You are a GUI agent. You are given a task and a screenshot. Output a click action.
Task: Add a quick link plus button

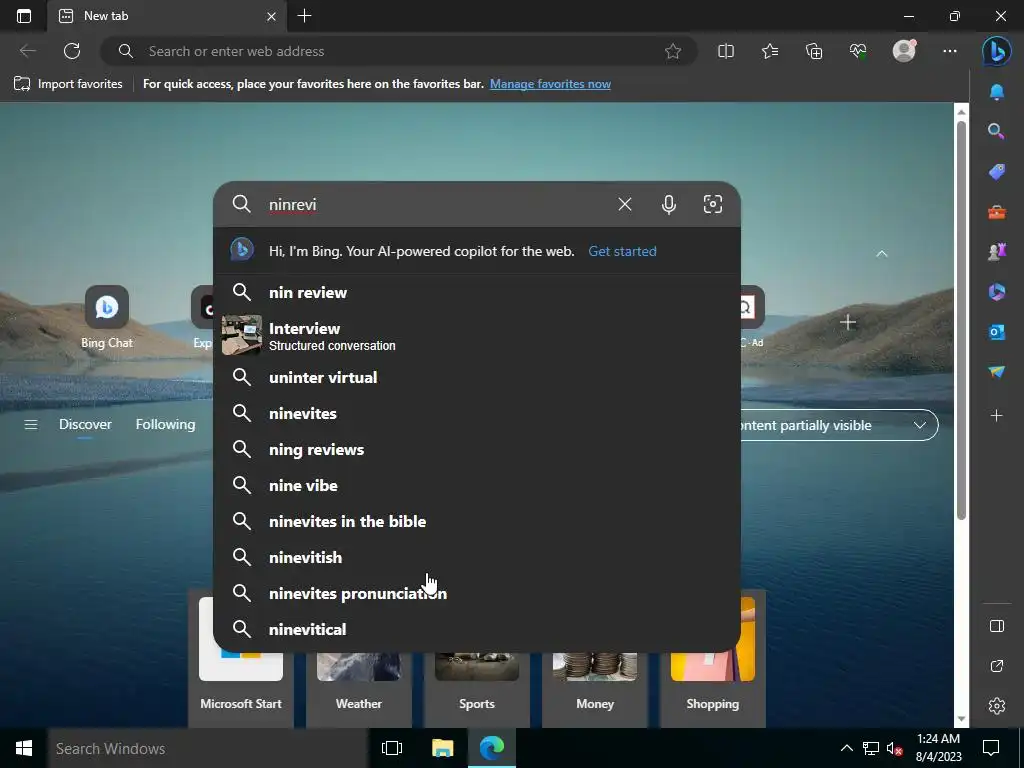[848, 322]
